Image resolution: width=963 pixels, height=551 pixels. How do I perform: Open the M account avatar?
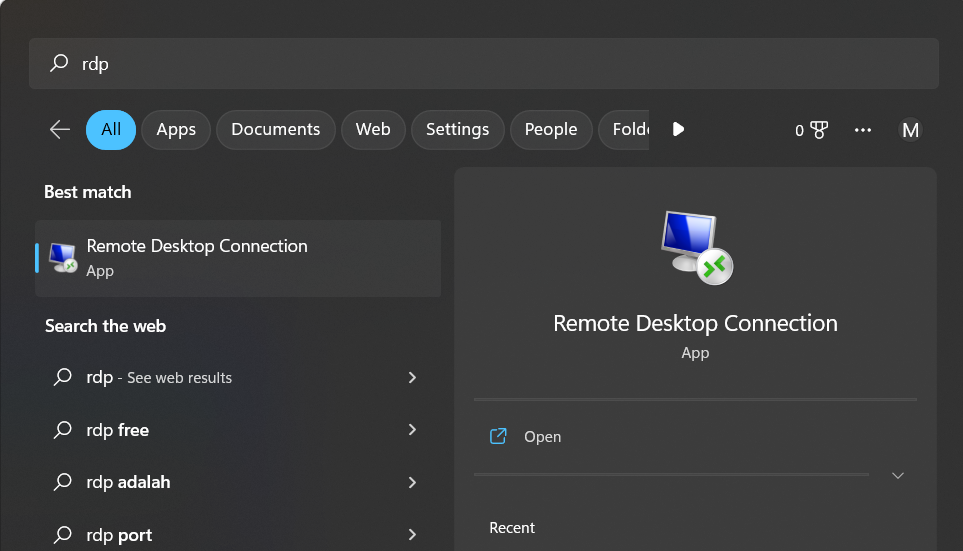point(910,130)
